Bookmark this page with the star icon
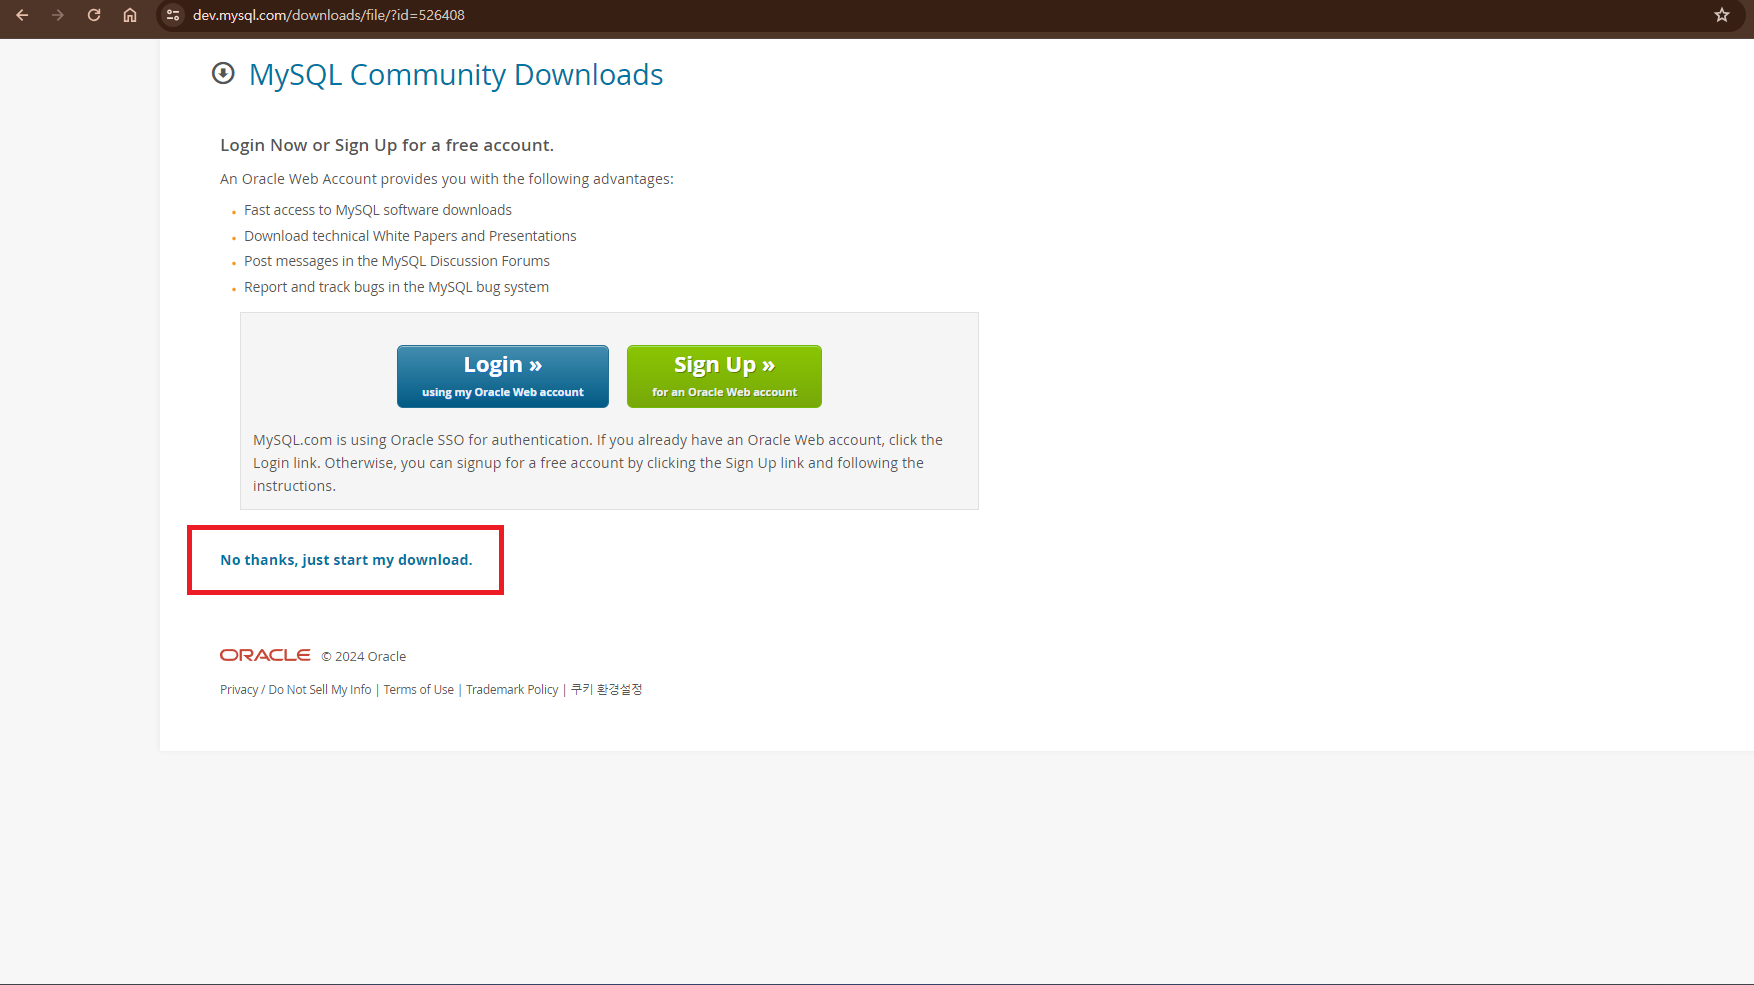1754x985 pixels. pos(1722,15)
